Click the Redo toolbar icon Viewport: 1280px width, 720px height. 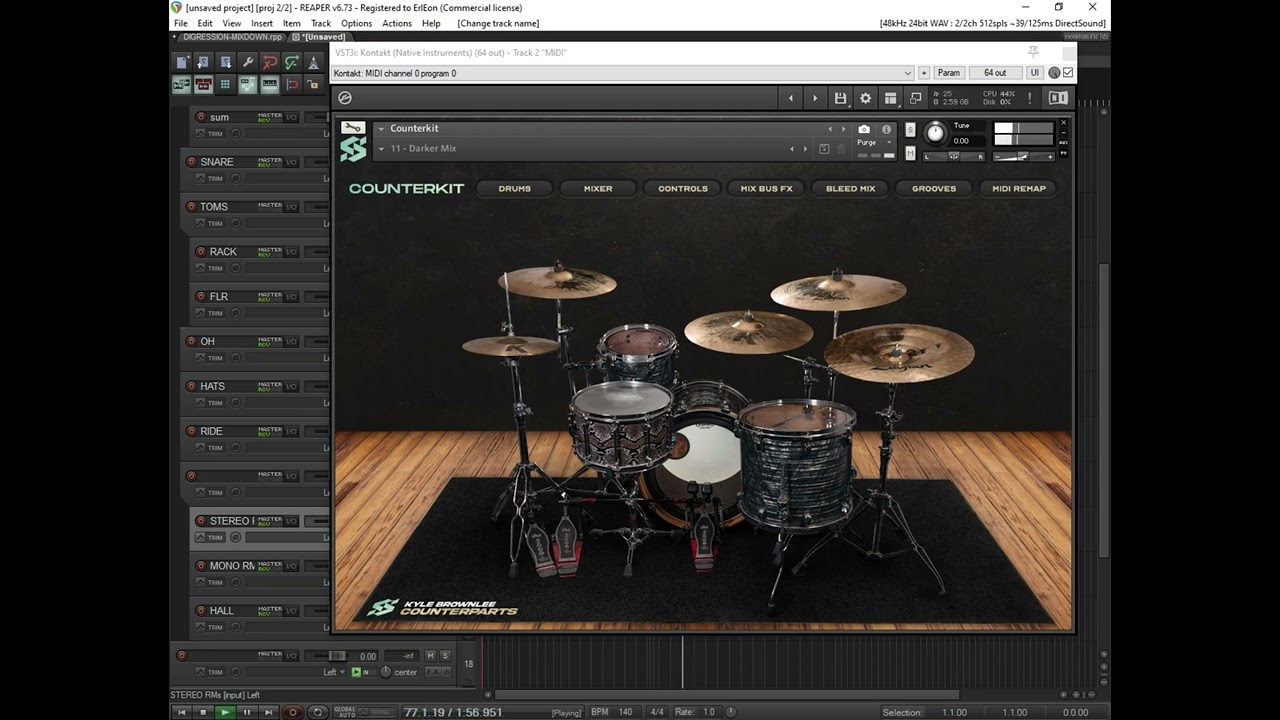click(291, 62)
